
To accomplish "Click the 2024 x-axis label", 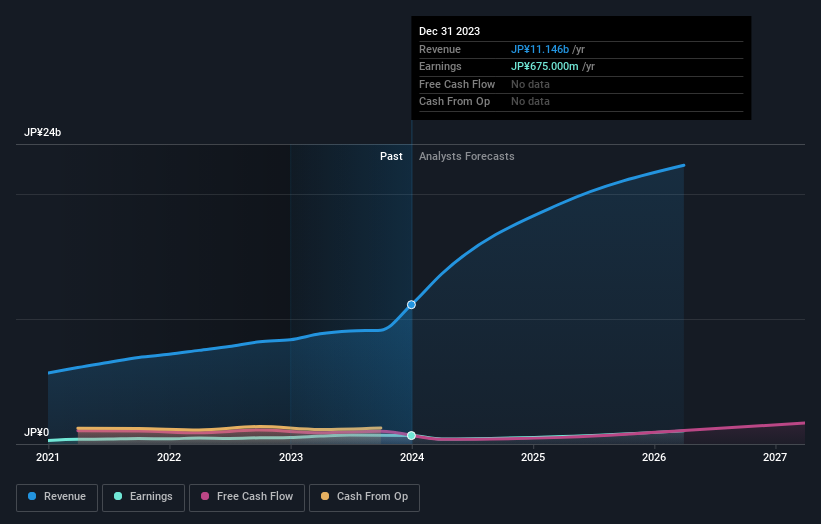I will click(x=412, y=458).
